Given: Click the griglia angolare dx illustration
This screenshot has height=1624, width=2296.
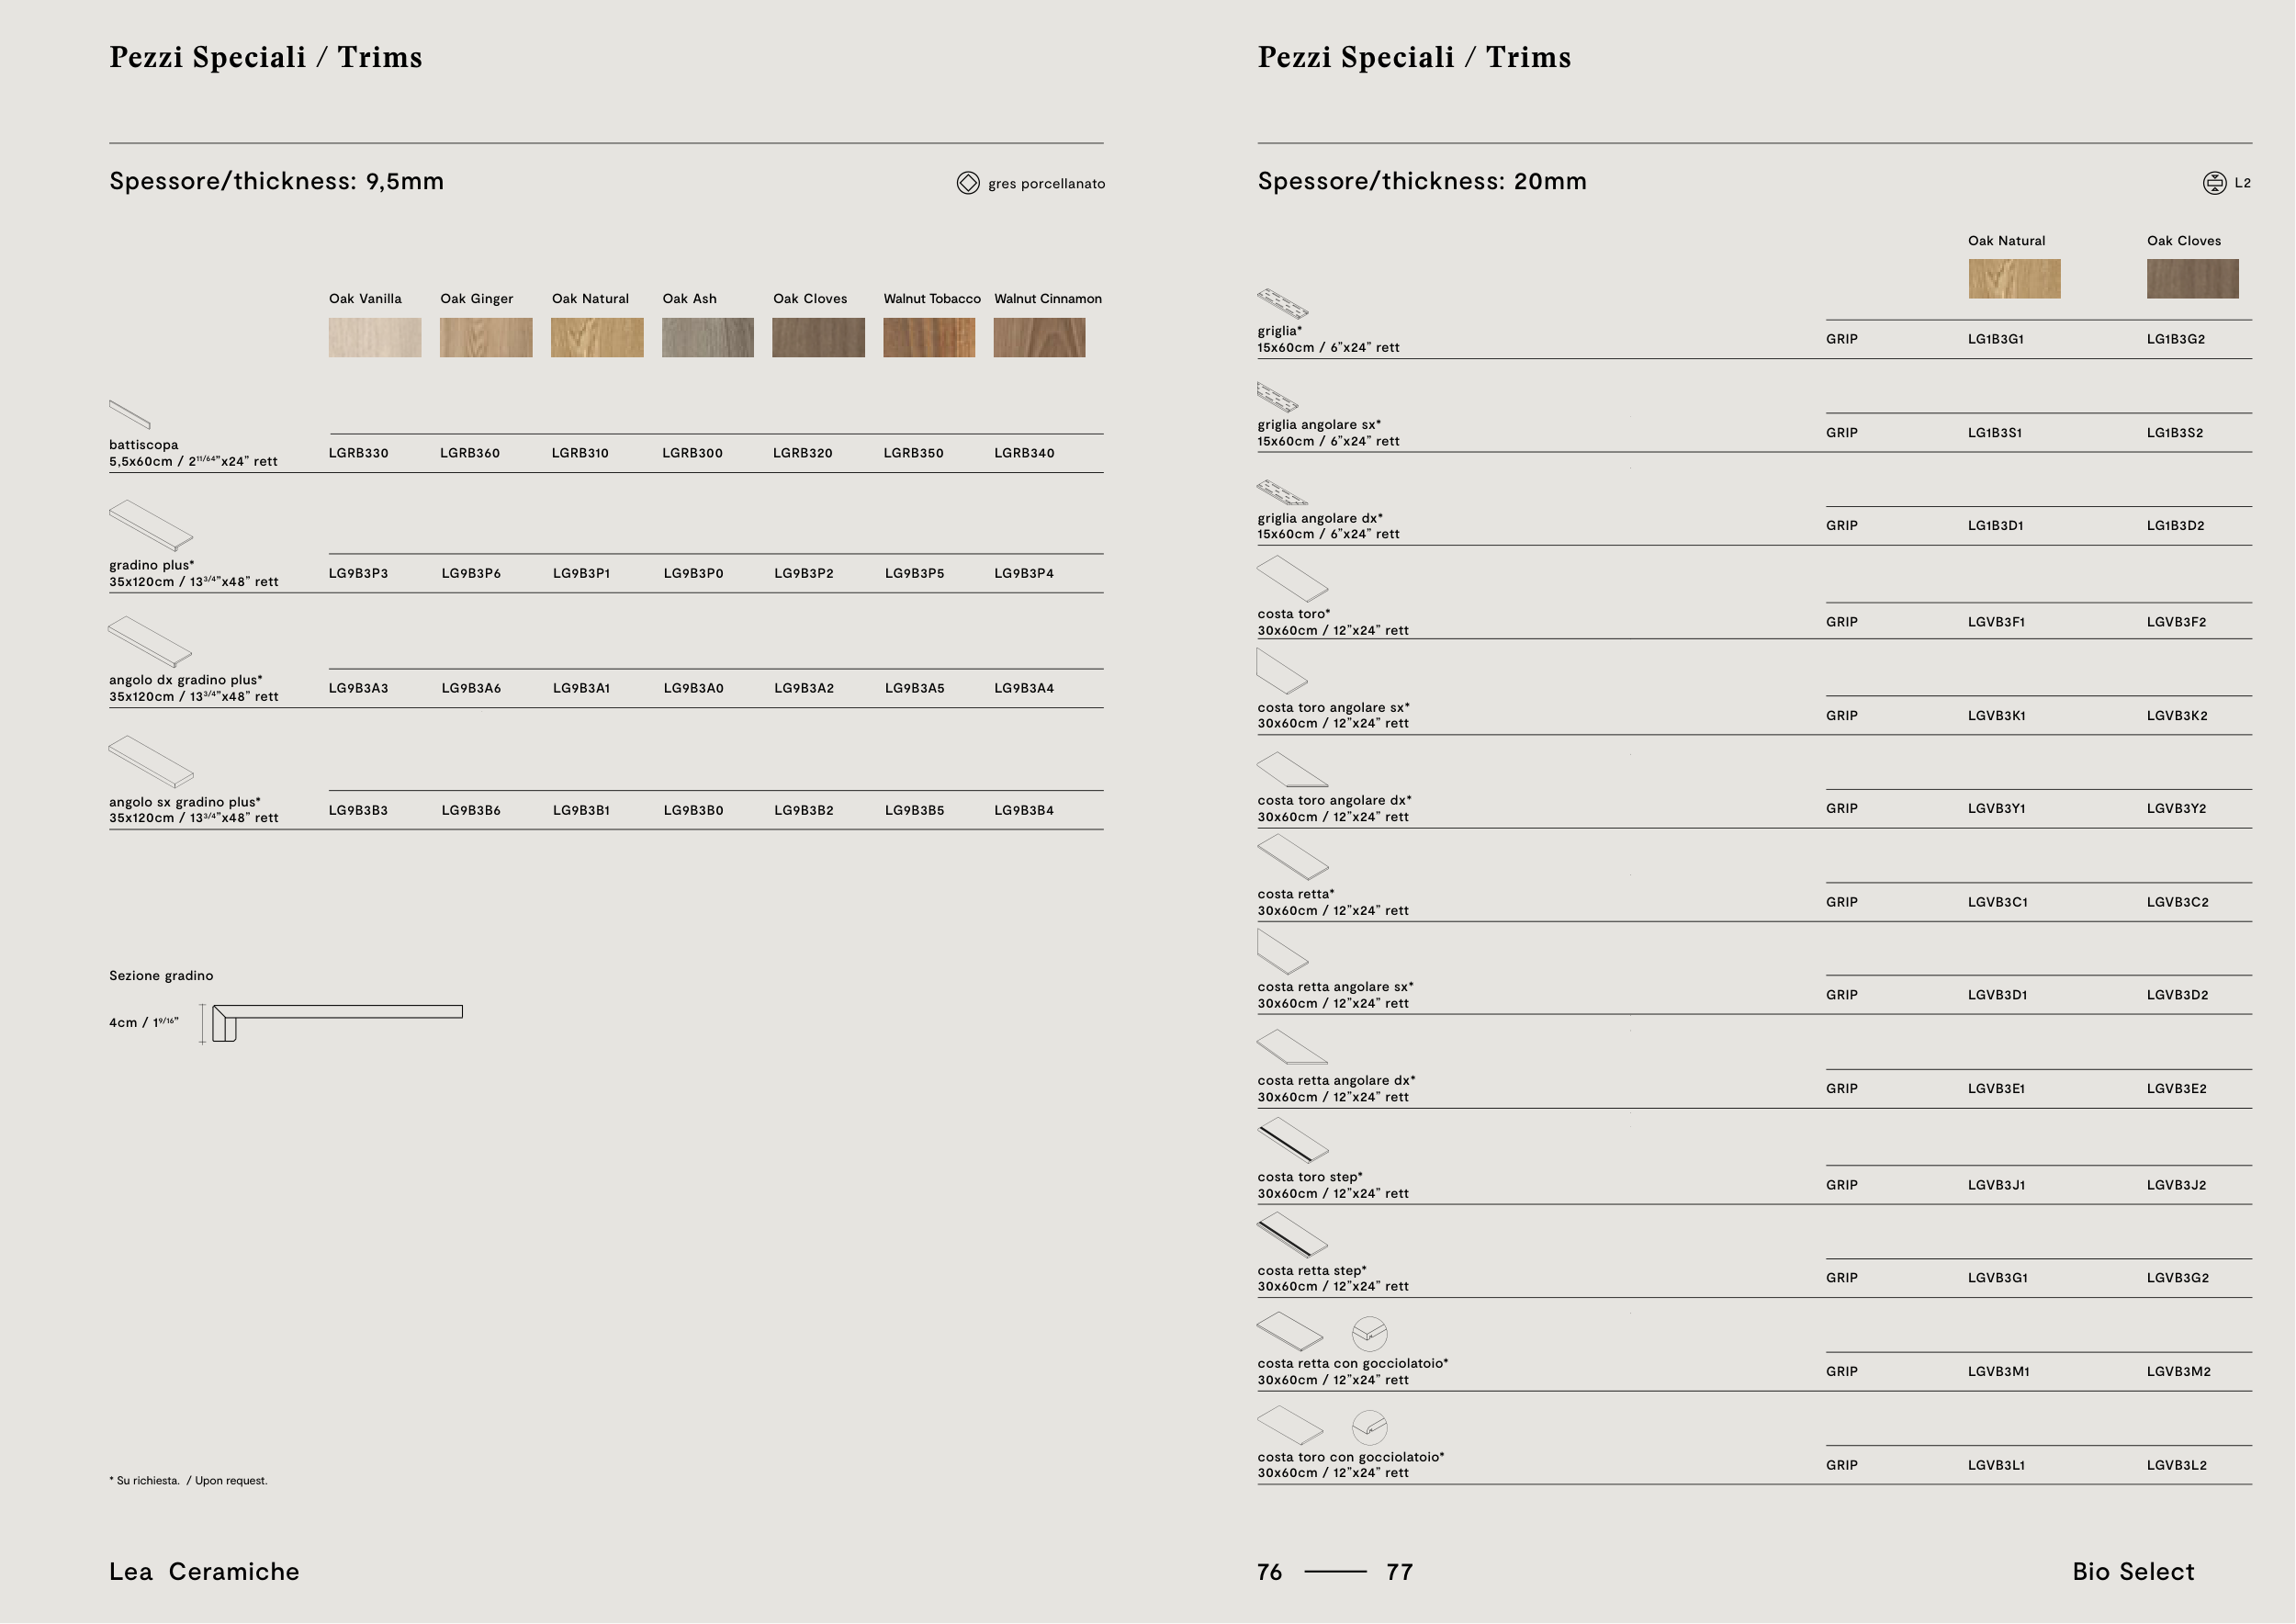Looking at the screenshot, I should click(x=1281, y=492).
